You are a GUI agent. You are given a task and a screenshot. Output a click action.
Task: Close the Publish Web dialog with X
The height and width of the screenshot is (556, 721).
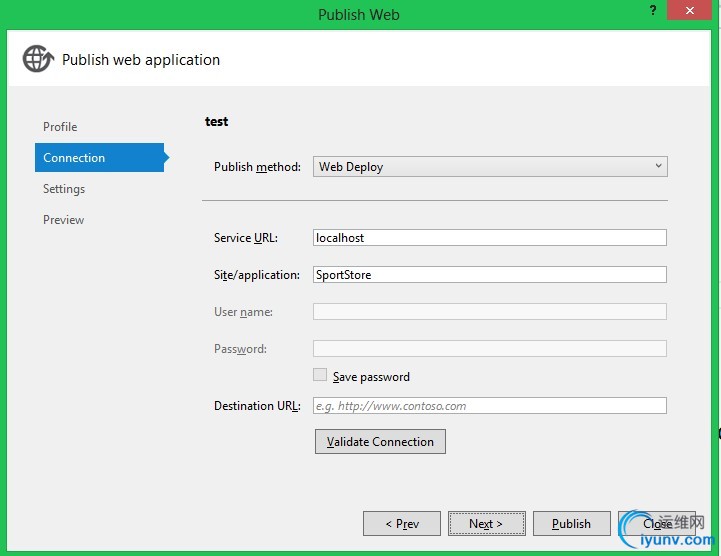coord(689,10)
